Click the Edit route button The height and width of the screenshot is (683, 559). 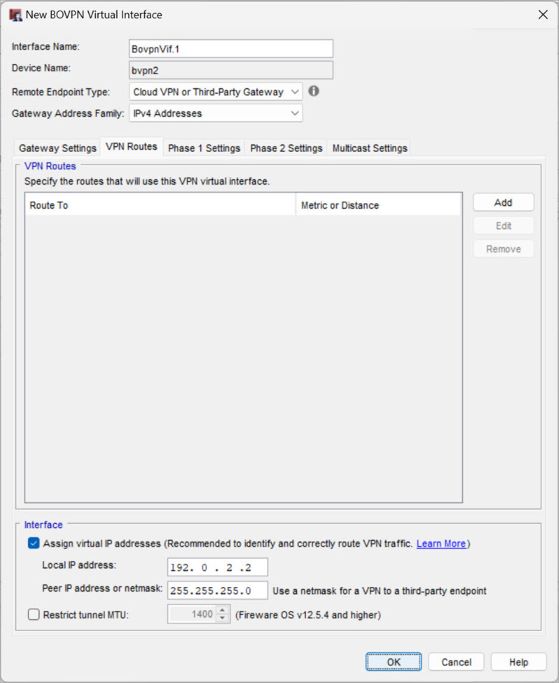[503, 226]
